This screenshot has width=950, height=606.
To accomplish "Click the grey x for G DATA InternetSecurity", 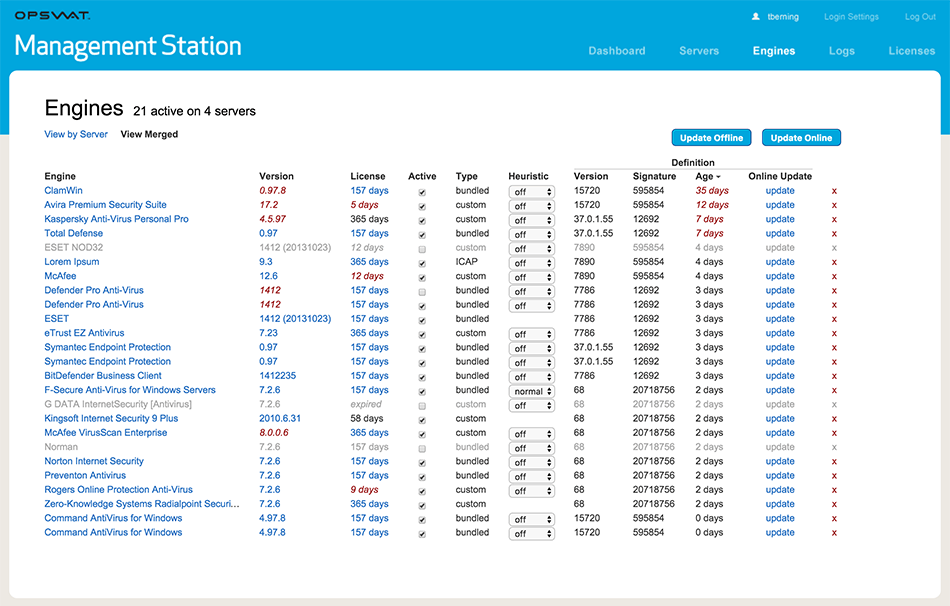I will point(834,405).
